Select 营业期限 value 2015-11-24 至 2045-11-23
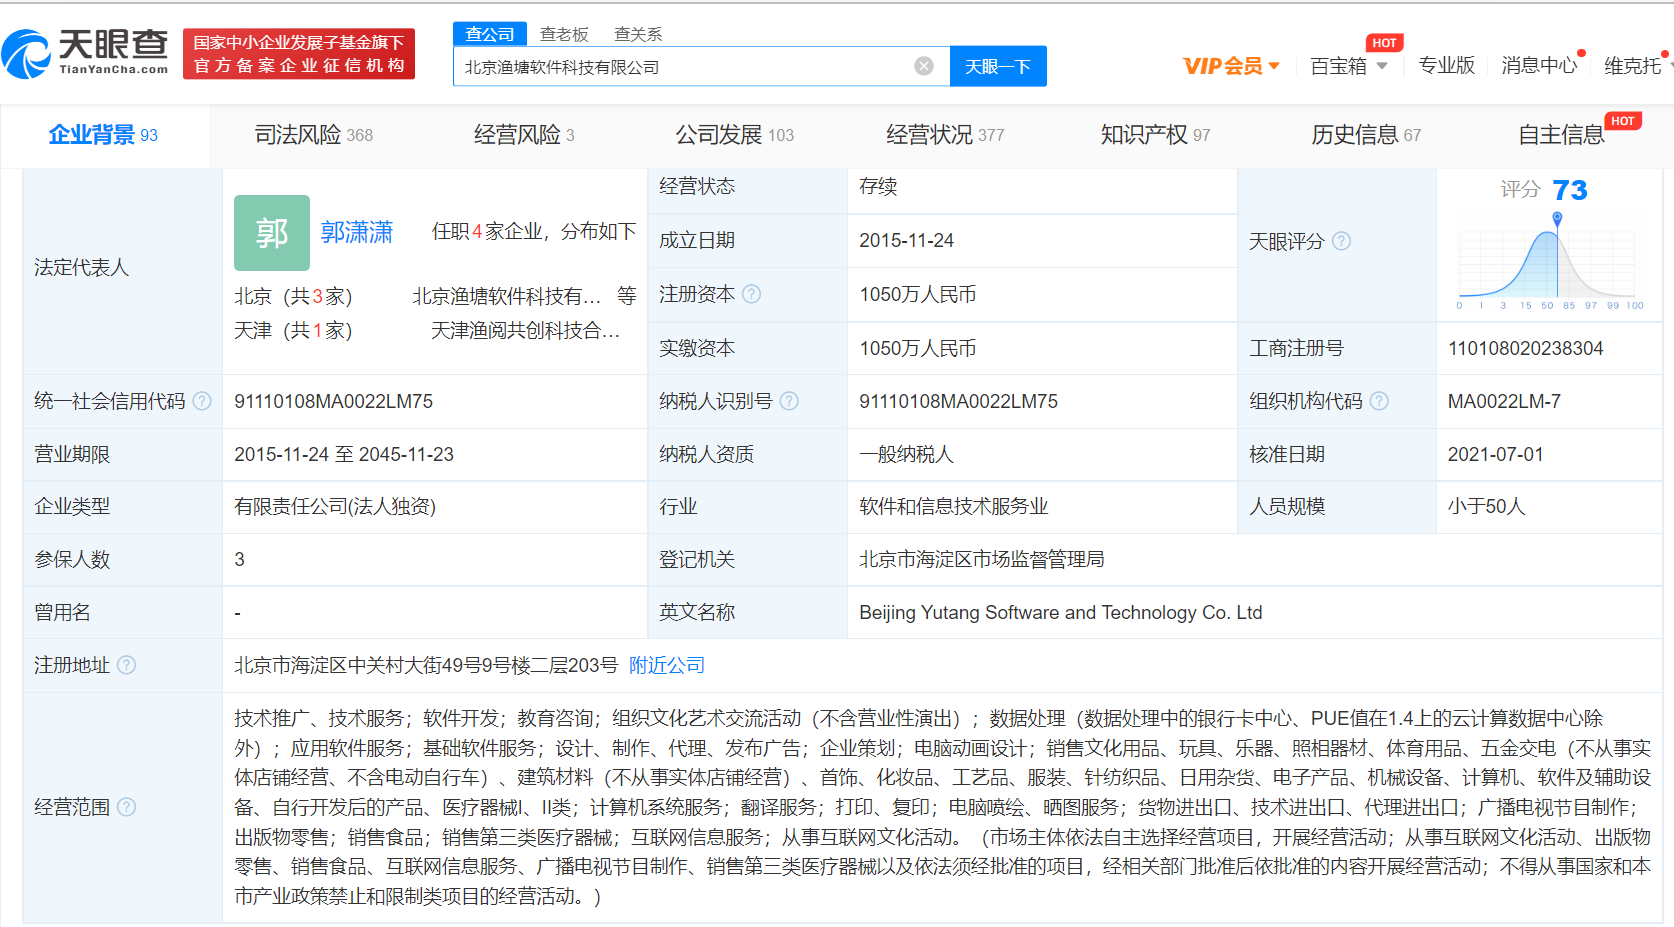 coord(344,454)
